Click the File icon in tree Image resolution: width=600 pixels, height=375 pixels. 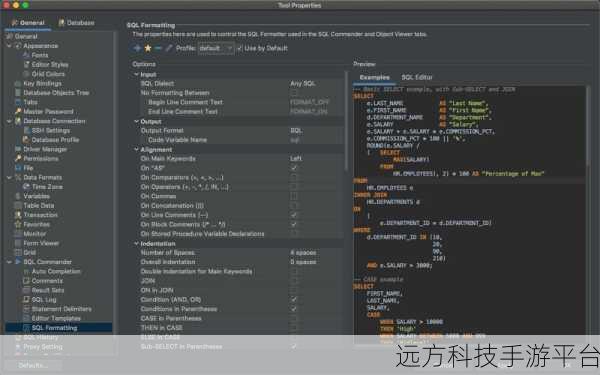[18, 168]
